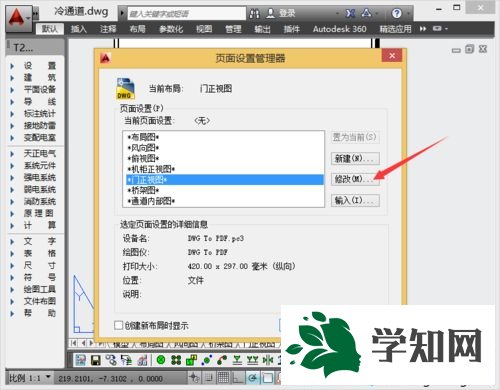Image resolution: width=500 pixels, height=390 pixels.
Task: Check the 创建新布局时显示 checkbox
Action: [118, 325]
